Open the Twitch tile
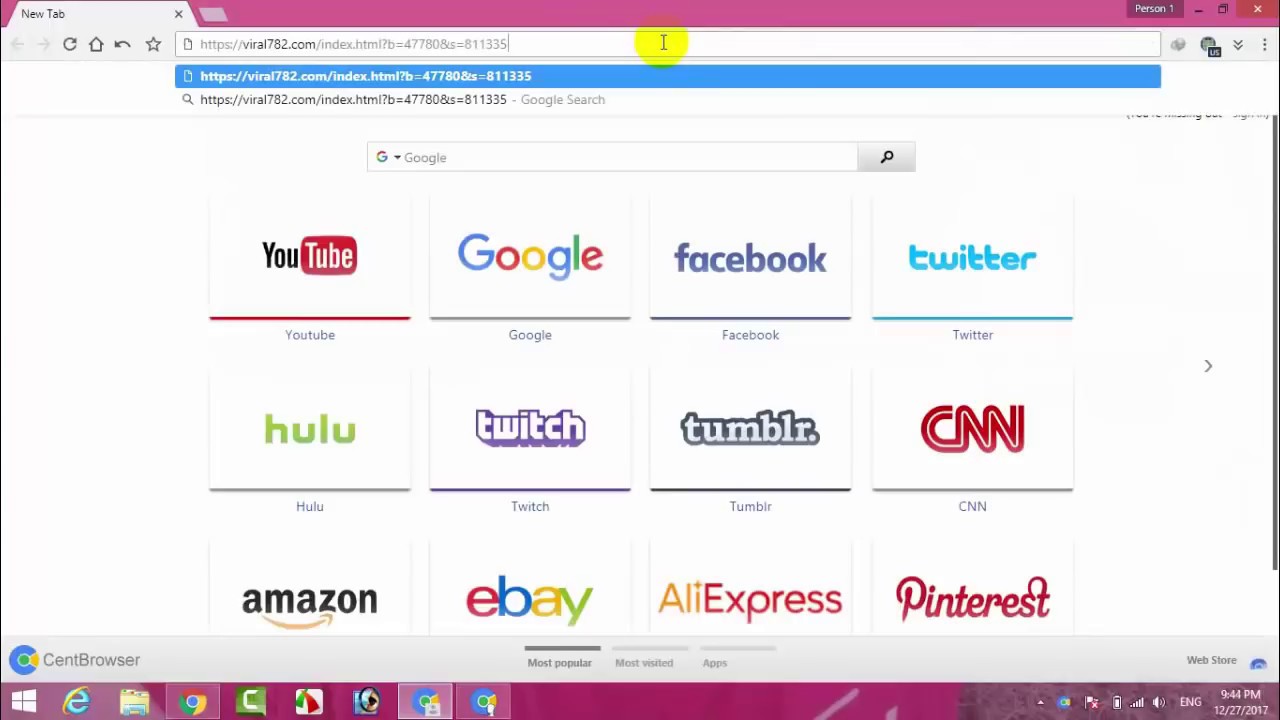The width and height of the screenshot is (1280, 720). pyautogui.click(x=530, y=430)
